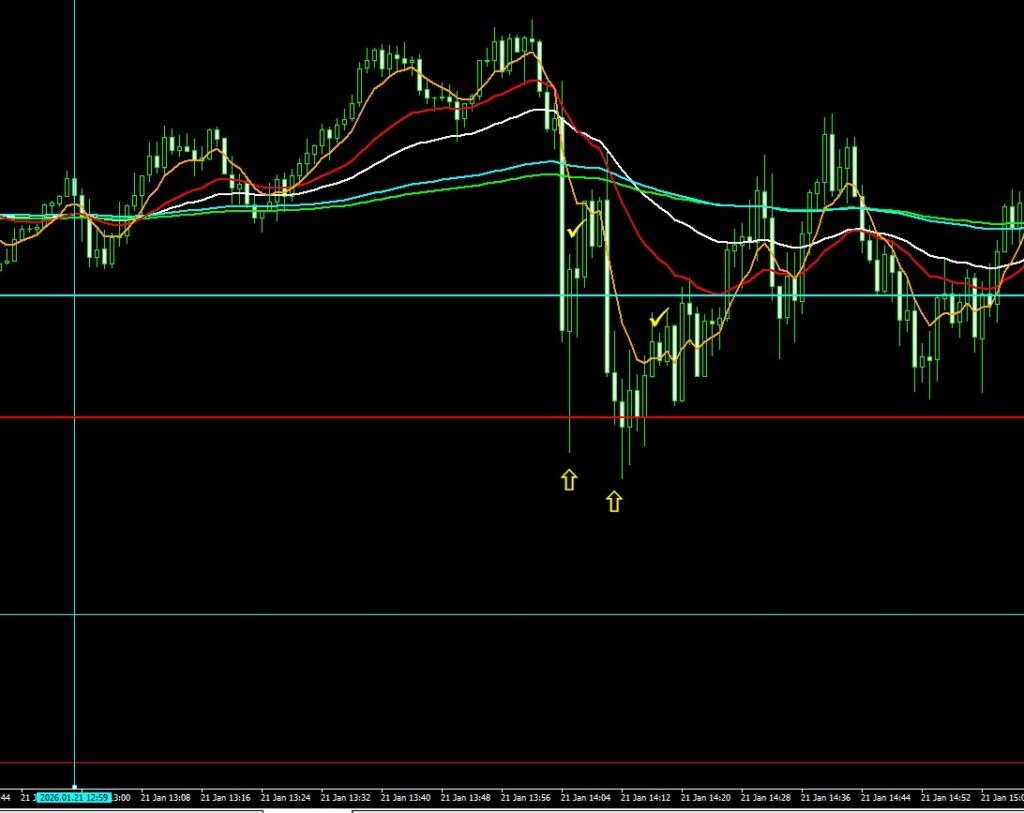Select the upper cyan horizontal line

300,295
